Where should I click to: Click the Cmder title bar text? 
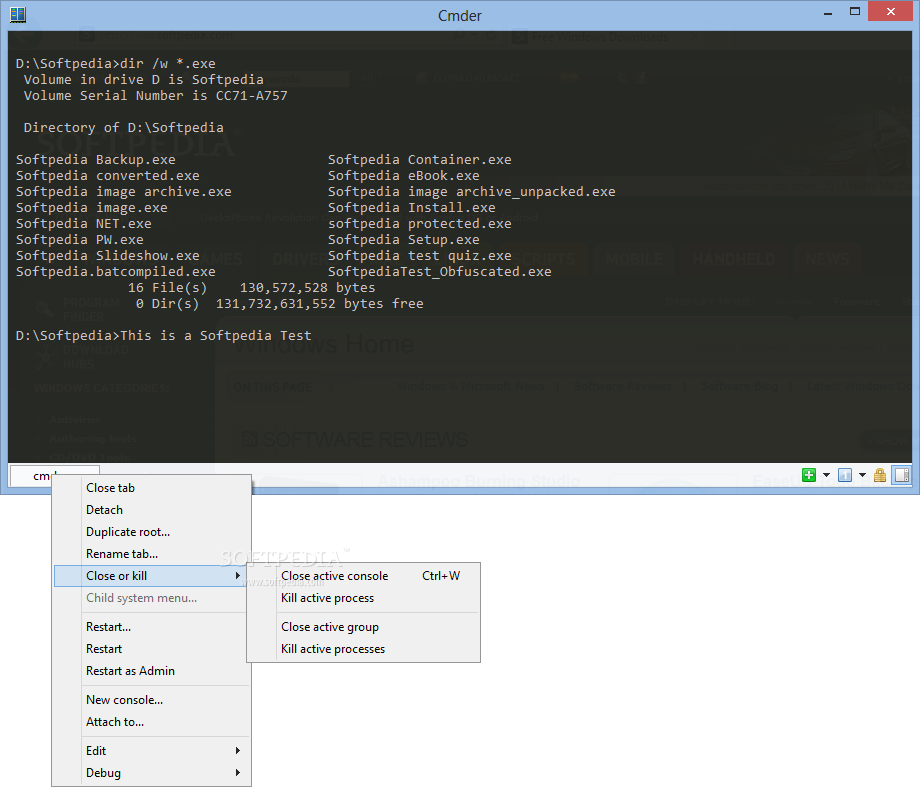click(459, 15)
